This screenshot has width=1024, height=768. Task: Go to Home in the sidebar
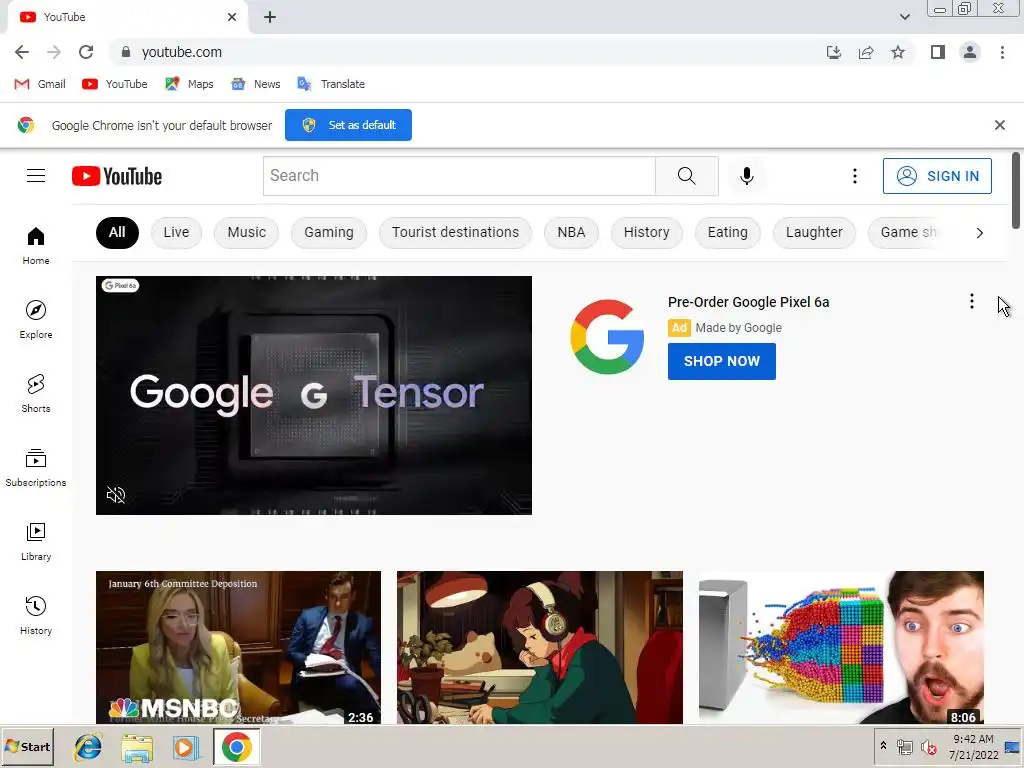[36, 246]
